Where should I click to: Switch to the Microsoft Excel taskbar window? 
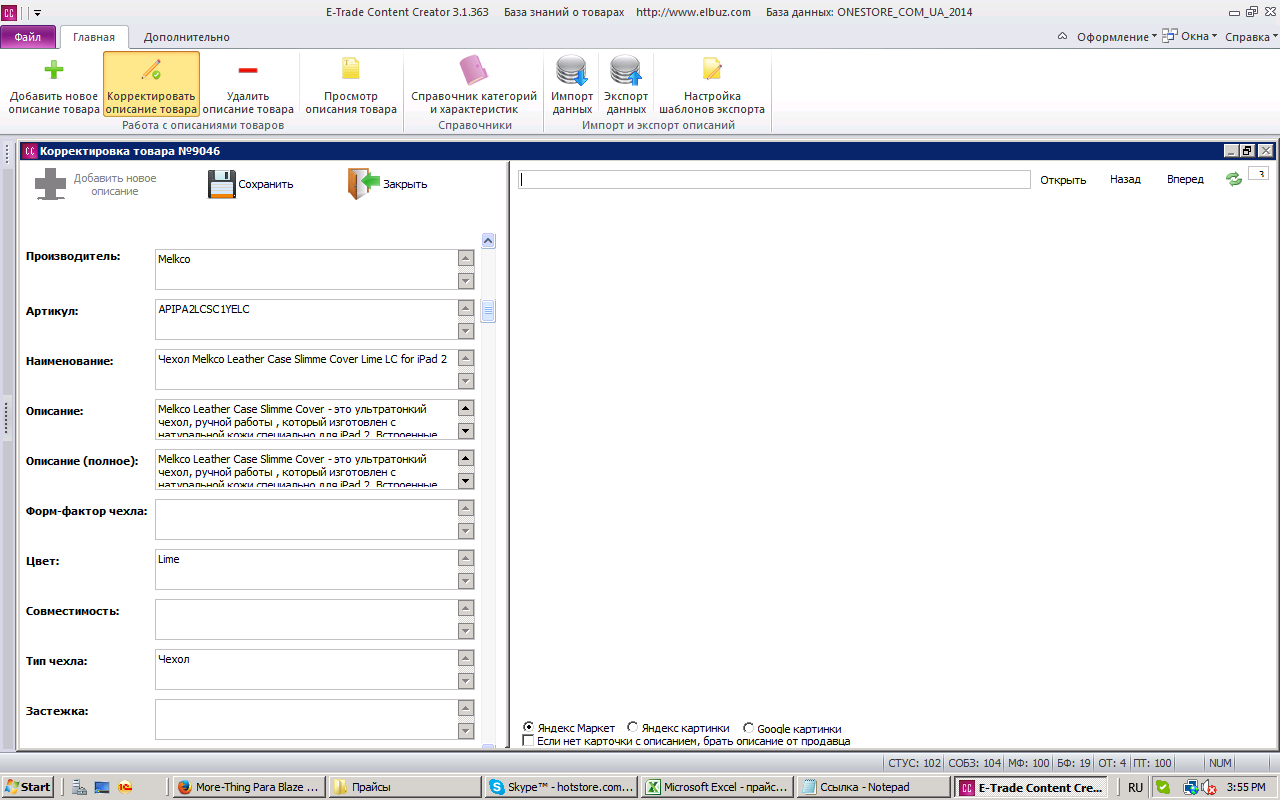(x=717, y=787)
